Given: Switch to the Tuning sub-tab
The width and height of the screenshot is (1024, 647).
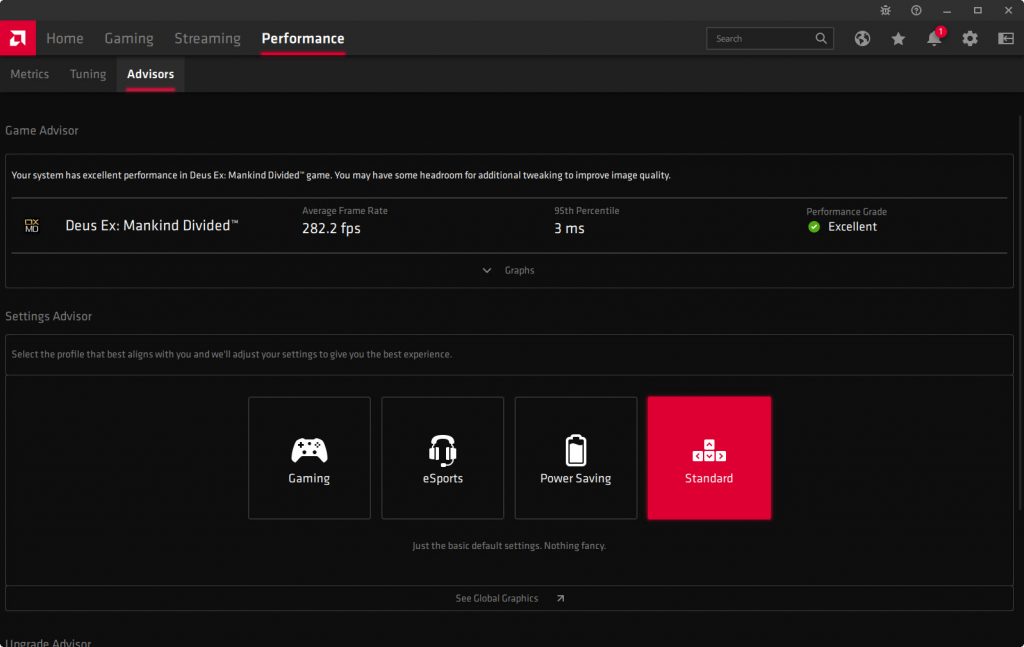Looking at the screenshot, I should (x=88, y=74).
